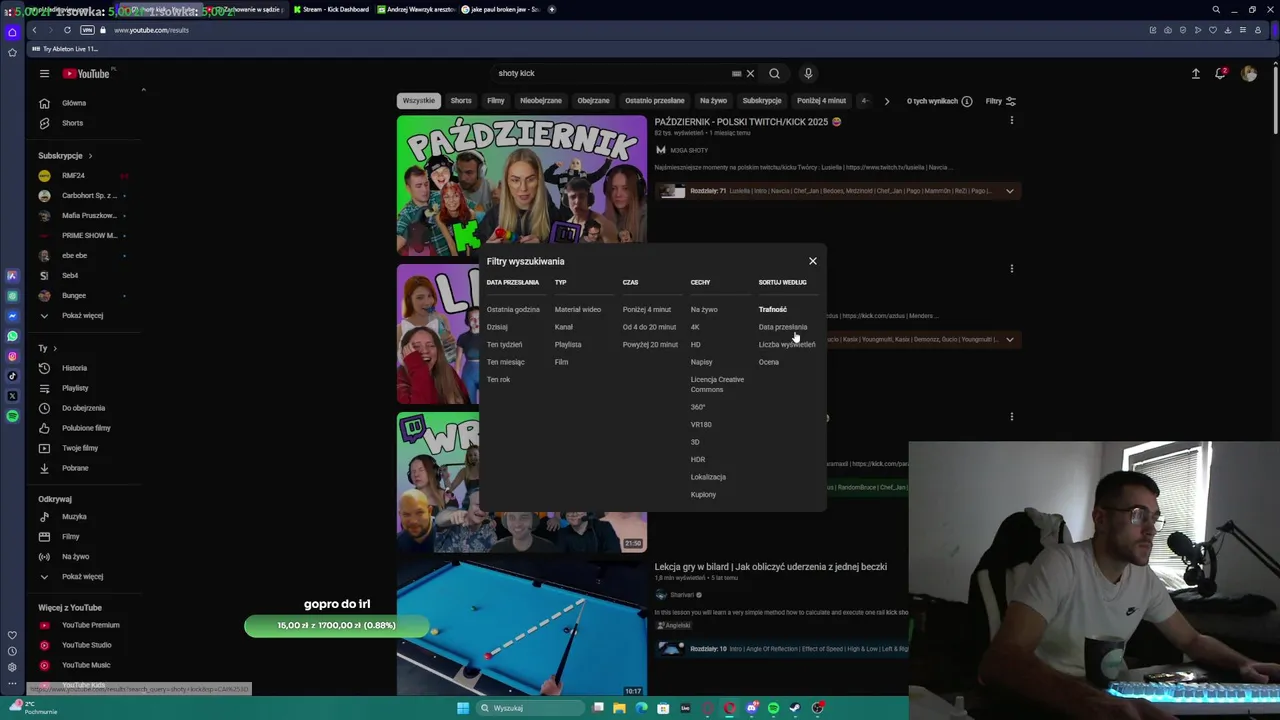Sort results by Data przesłania
1280x720 pixels.
pyautogui.click(x=782, y=327)
